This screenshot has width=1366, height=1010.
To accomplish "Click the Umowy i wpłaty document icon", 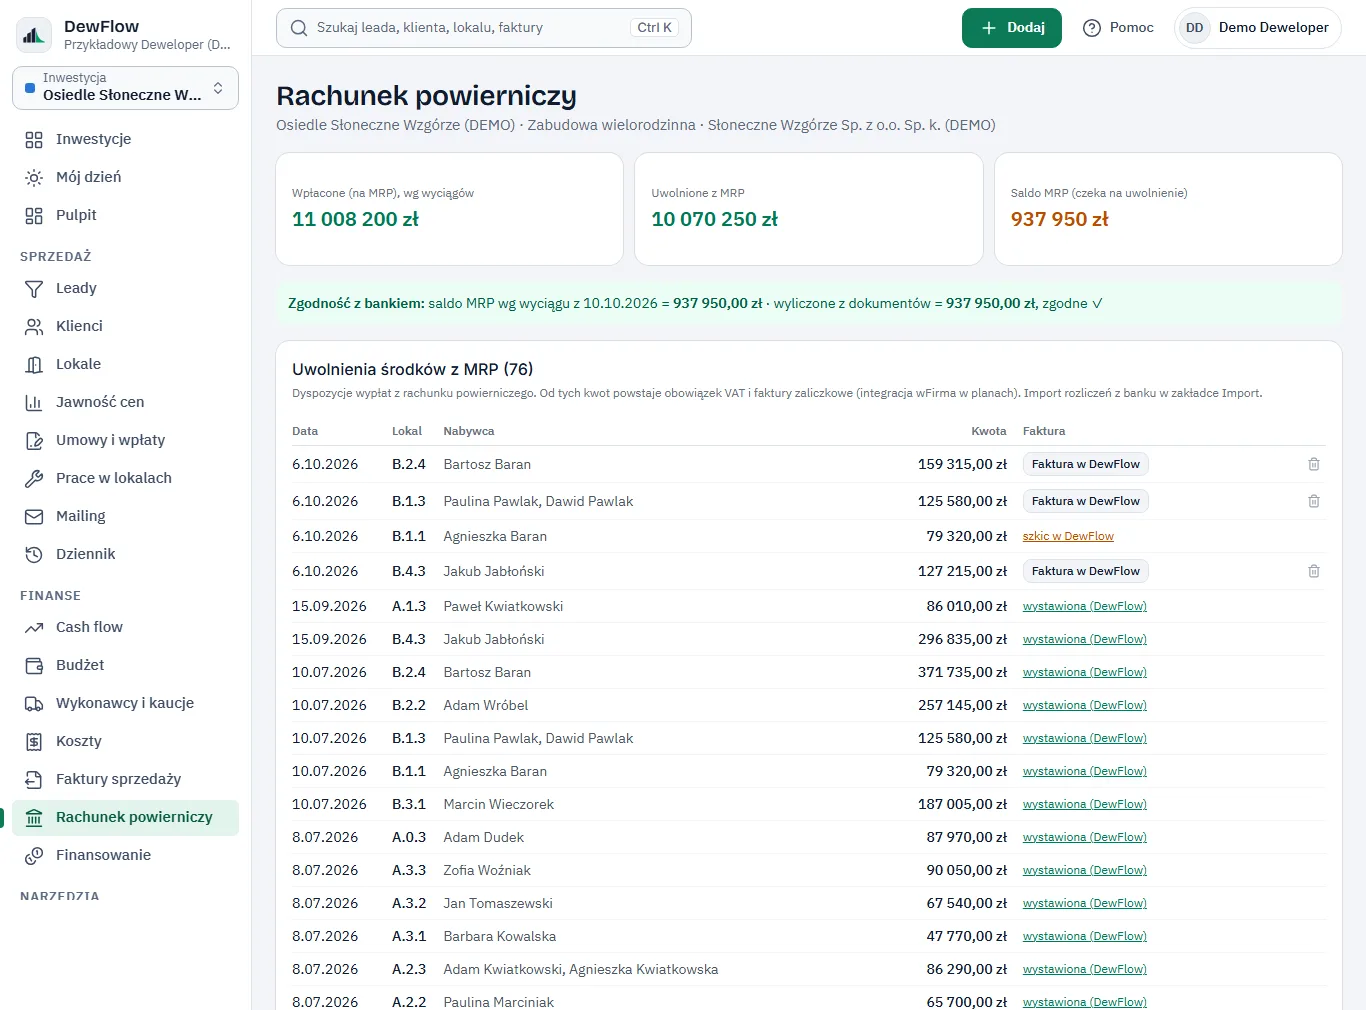I will (x=34, y=441).
